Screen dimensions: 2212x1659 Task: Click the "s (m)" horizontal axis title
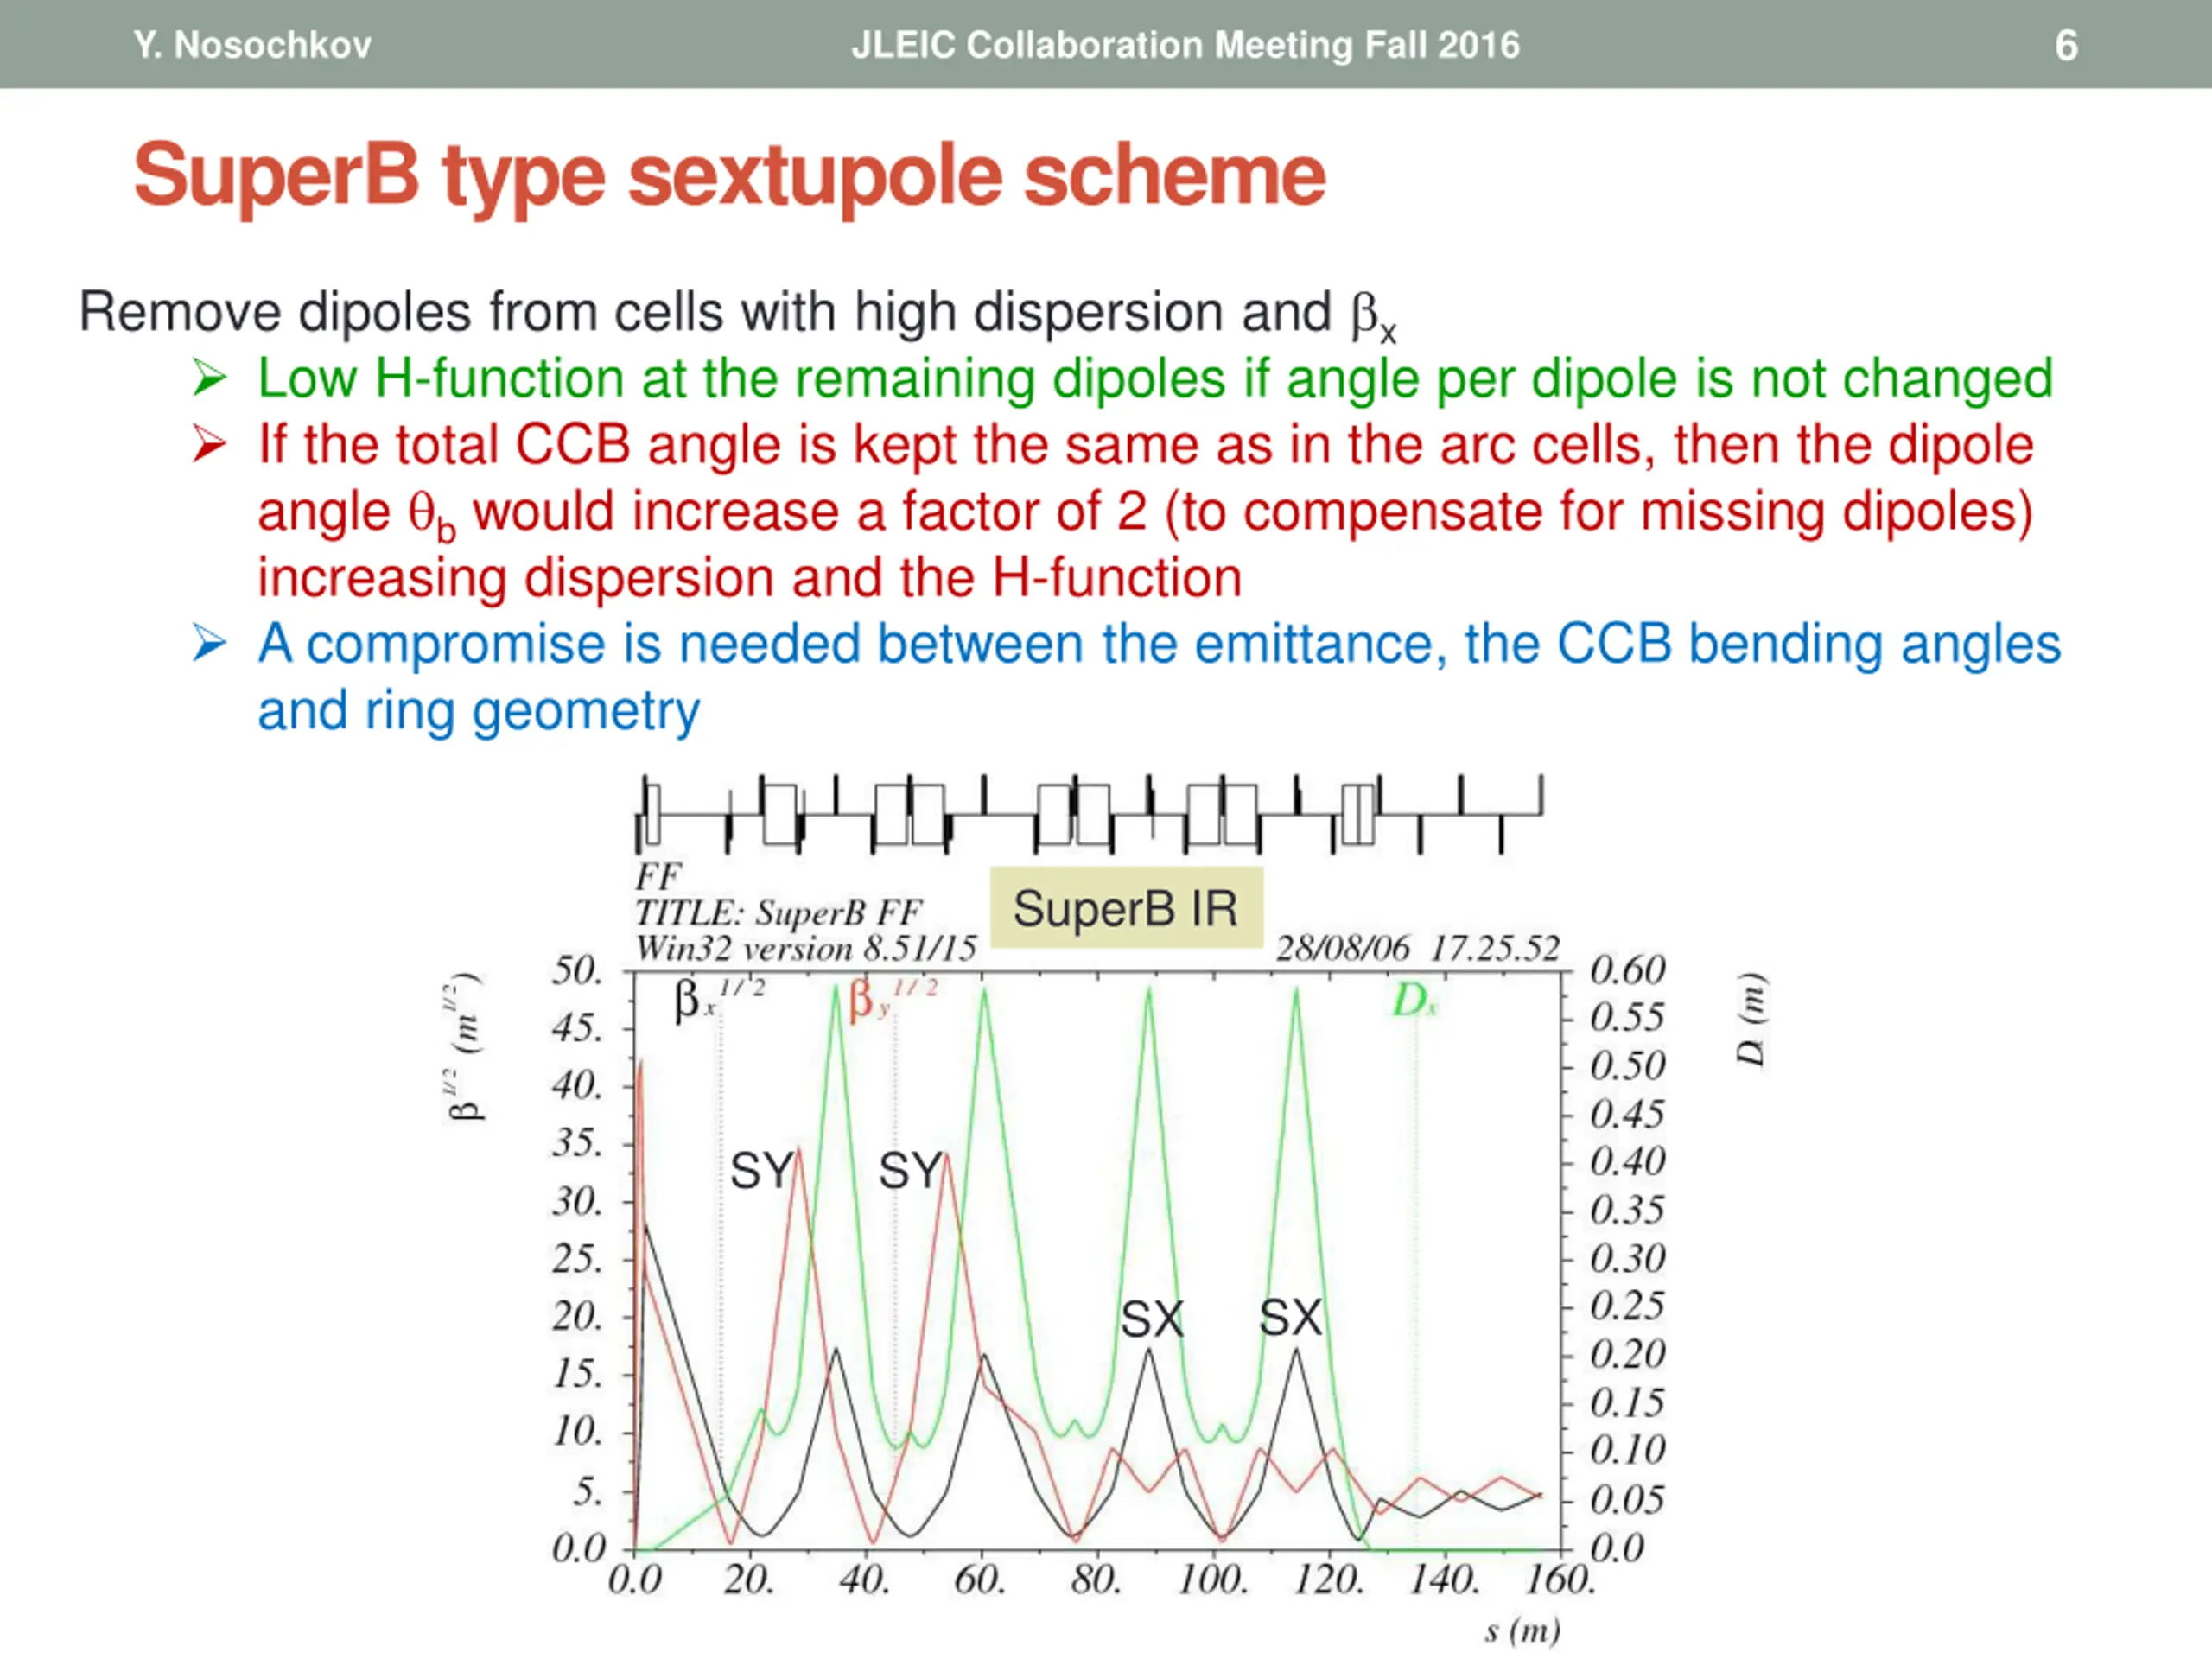point(1522,1631)
